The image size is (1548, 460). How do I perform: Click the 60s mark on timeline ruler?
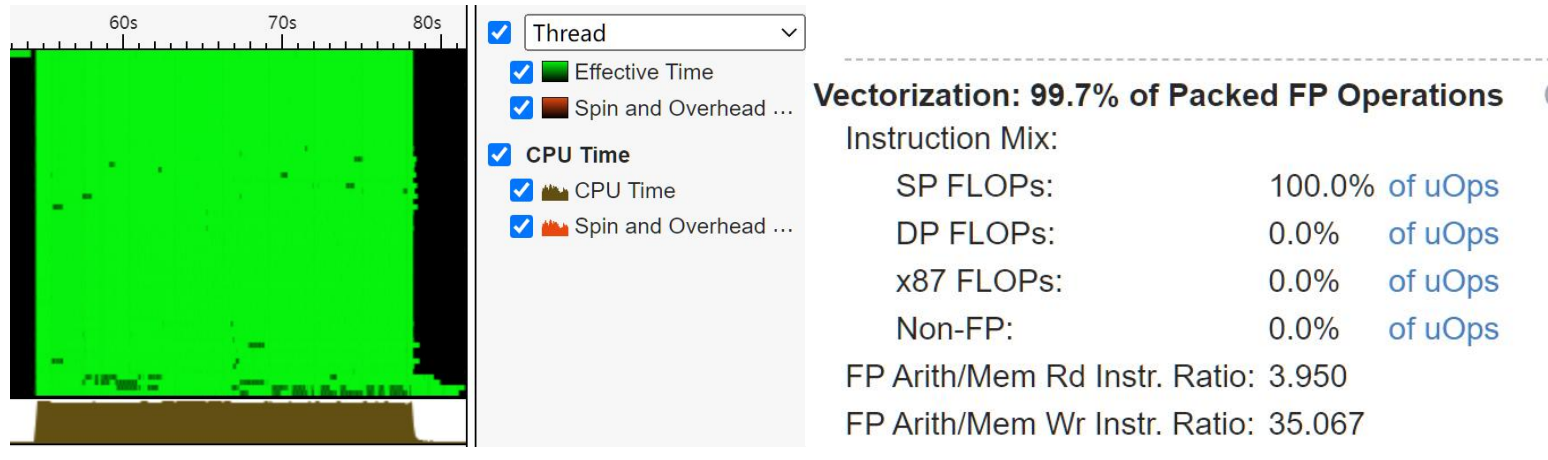pos(123,21)
